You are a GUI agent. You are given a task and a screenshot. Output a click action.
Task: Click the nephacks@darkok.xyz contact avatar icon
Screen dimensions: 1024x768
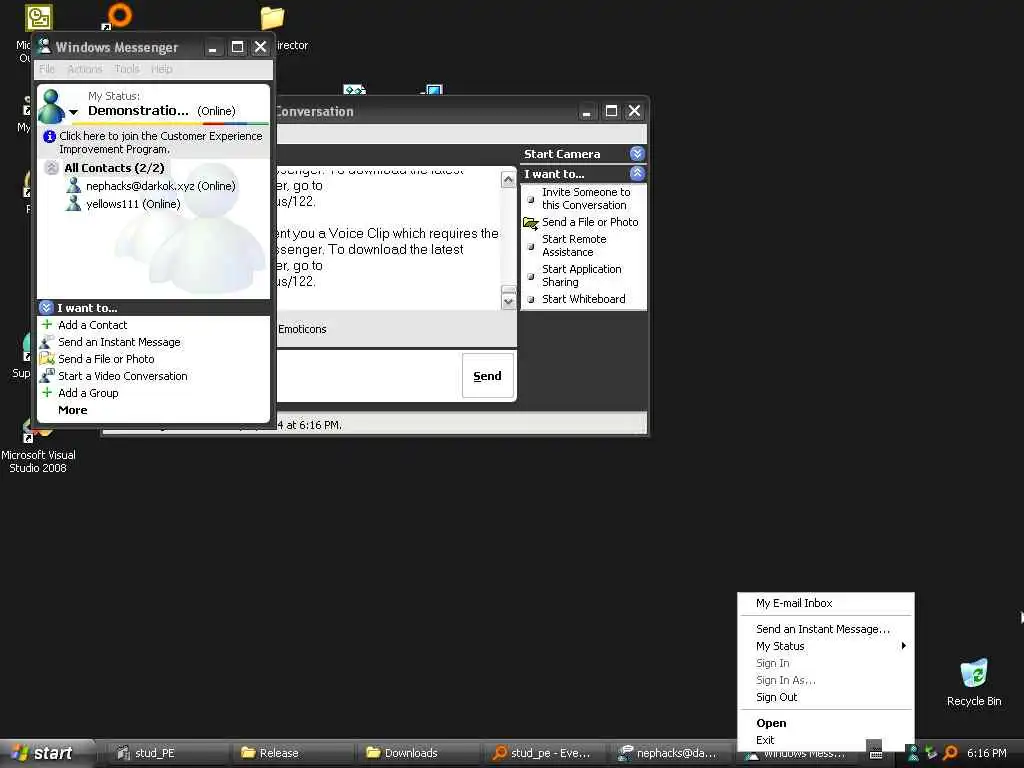click(x=74, y=185)
